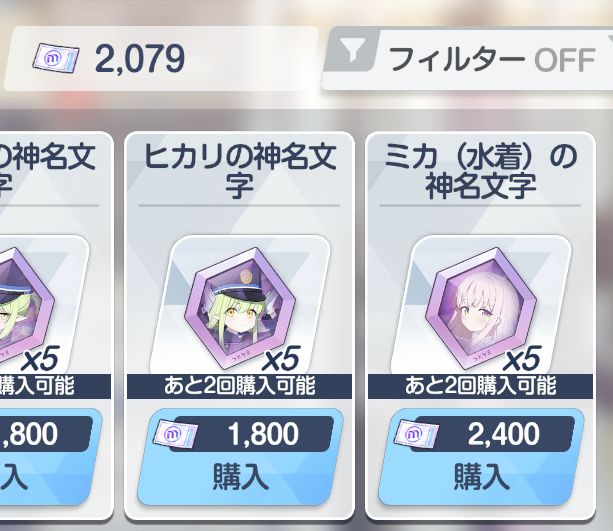
Task: Click the 購入 button for ヒカリの神名文字
Action: [240, 457]
